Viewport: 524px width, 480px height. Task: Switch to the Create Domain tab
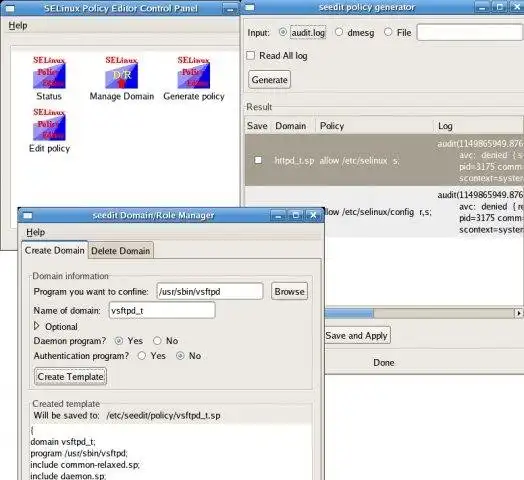click(x=54, y=250)
